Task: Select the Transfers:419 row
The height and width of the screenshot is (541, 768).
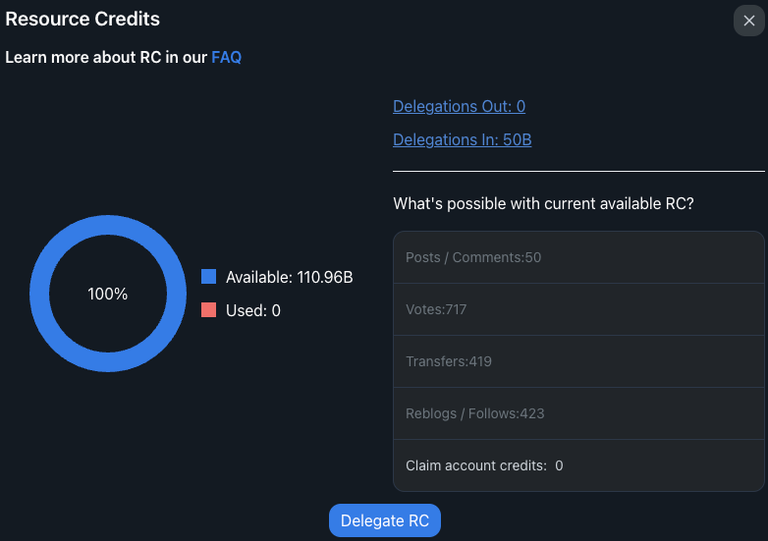Action: (x=578, y=361)
